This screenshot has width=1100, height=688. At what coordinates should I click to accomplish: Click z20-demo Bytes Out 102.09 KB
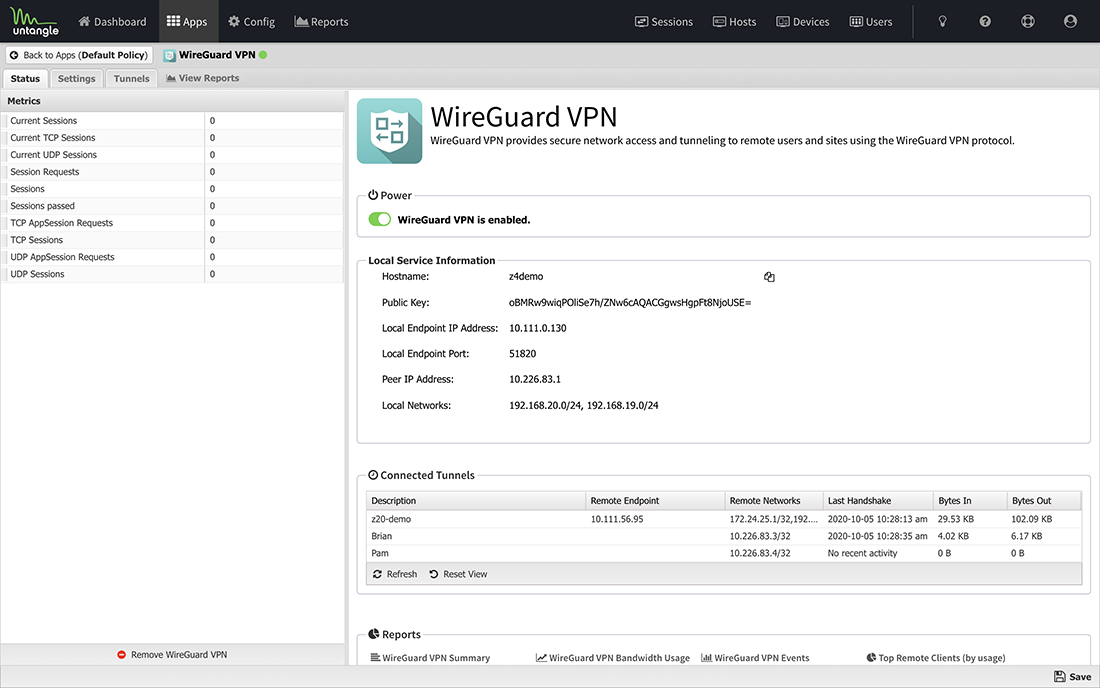tap(1031, 519)
